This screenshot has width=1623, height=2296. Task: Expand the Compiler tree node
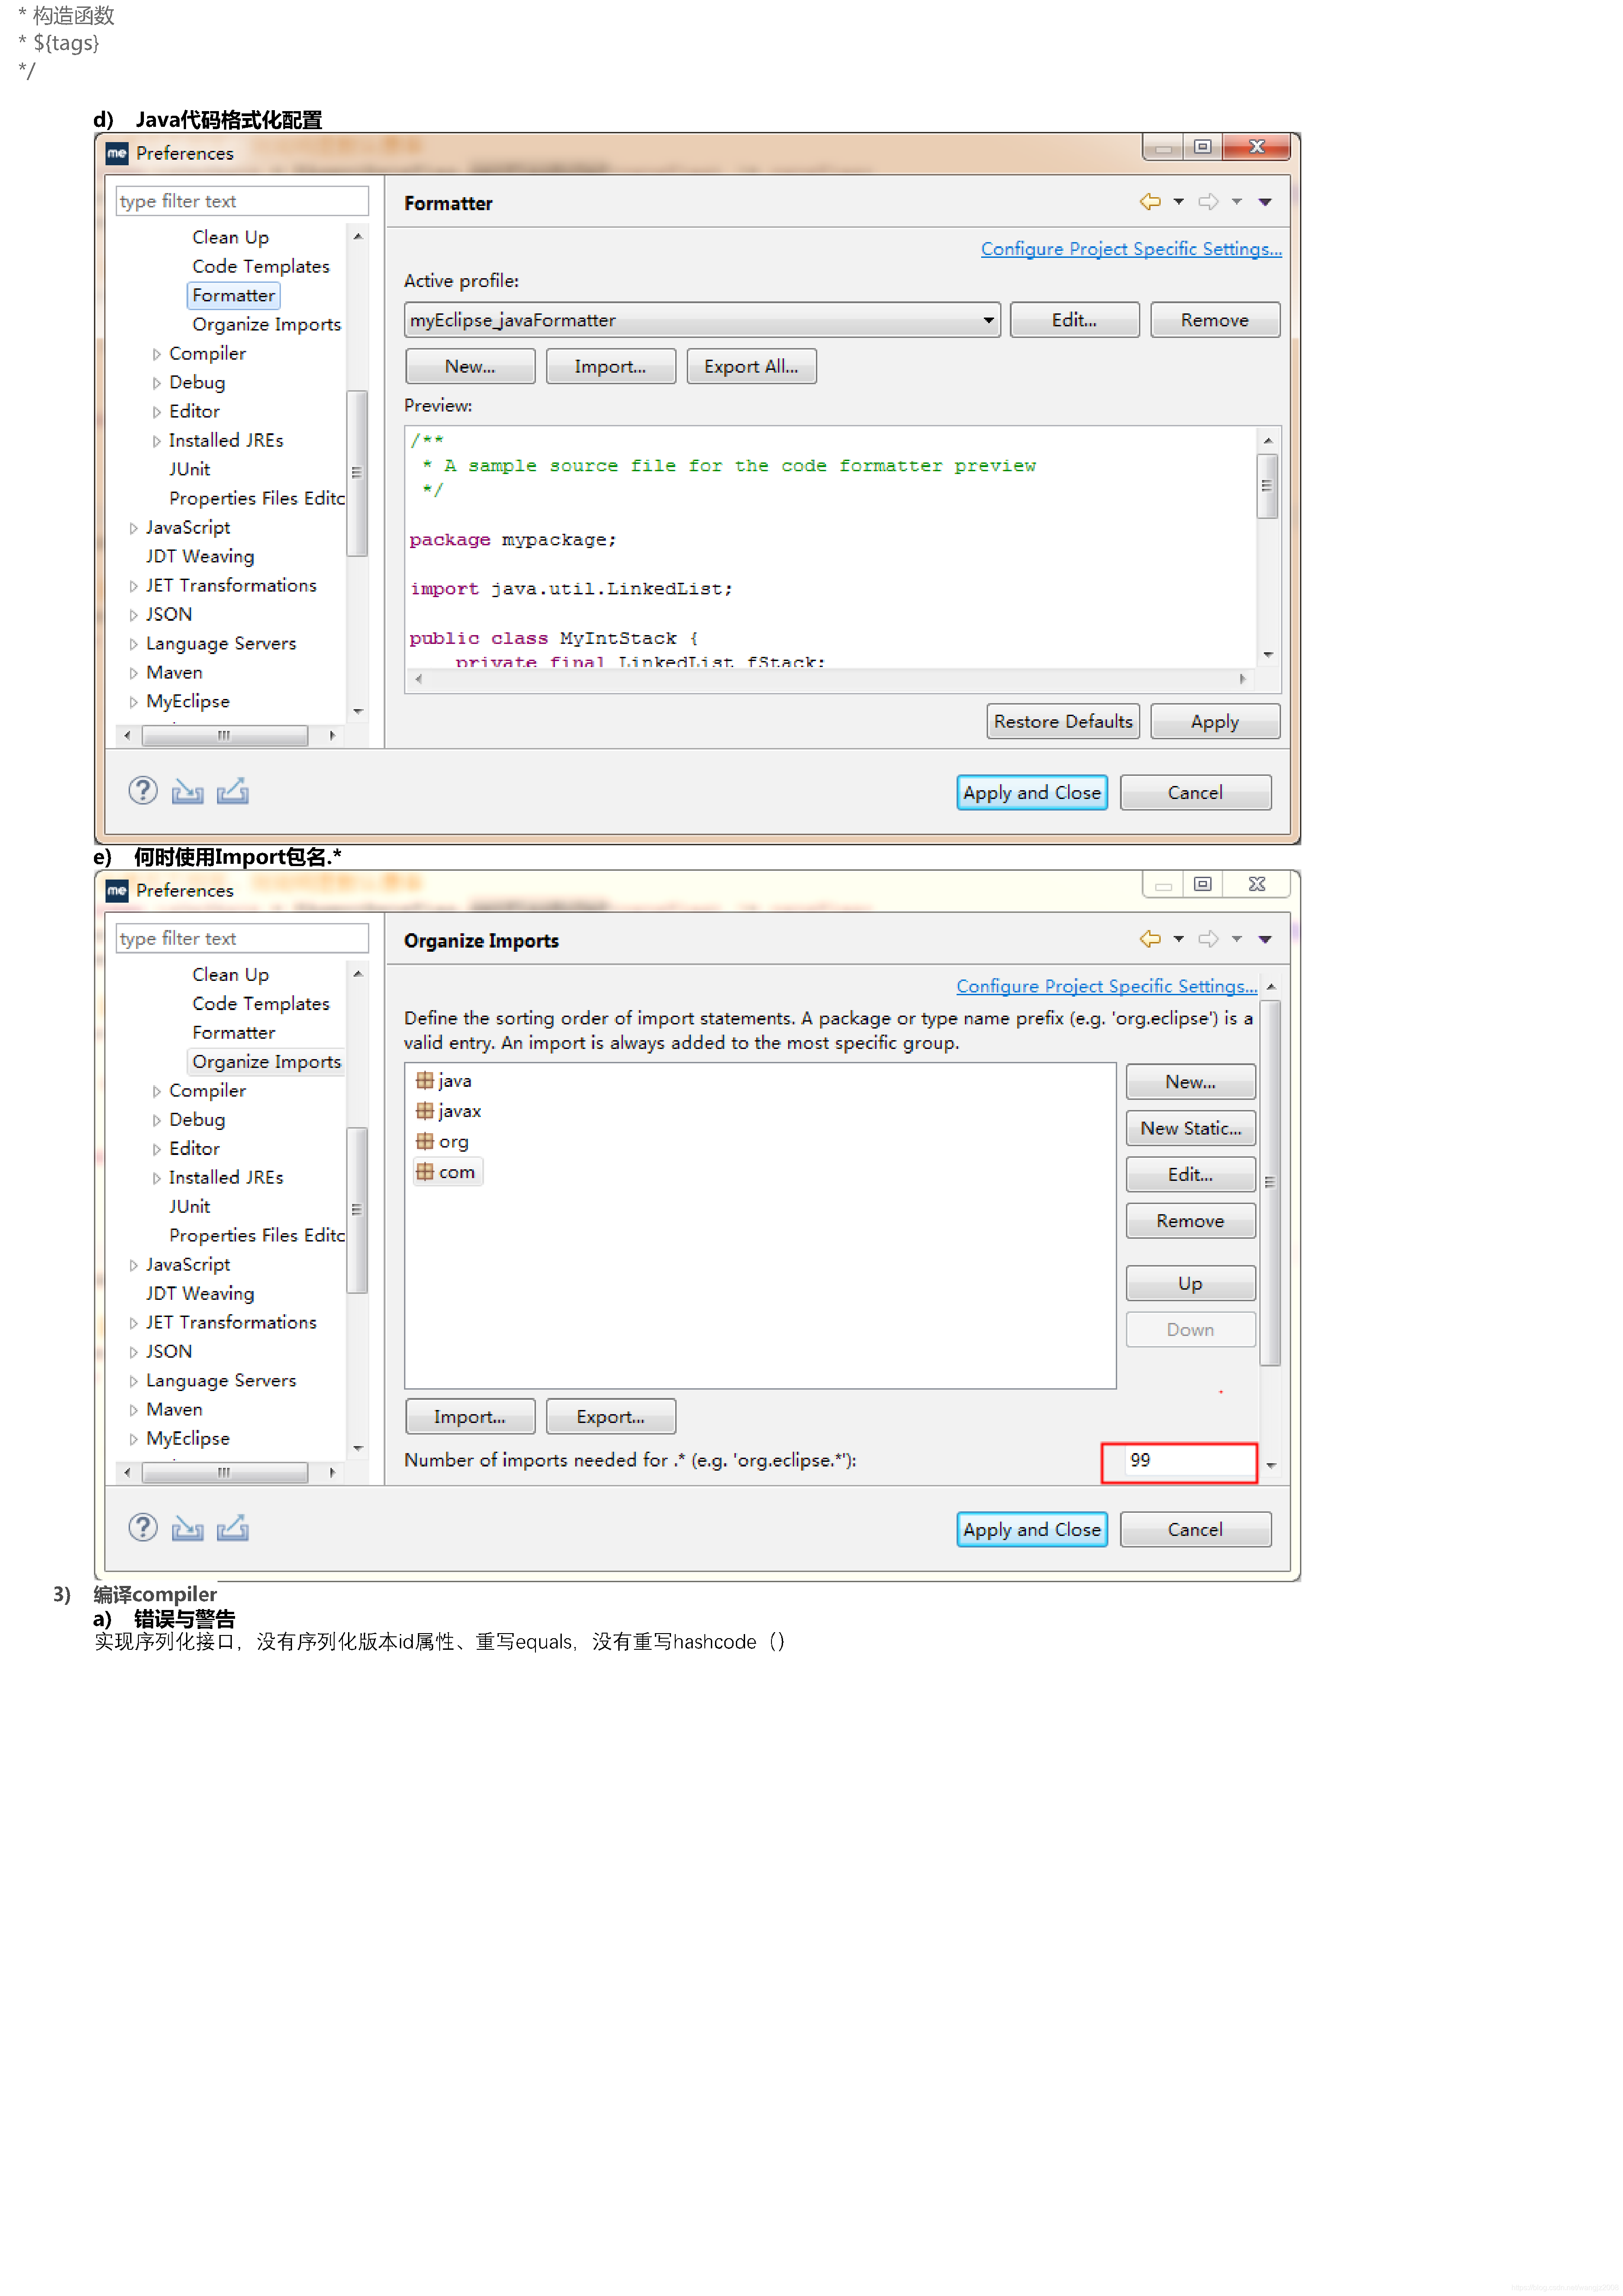coord(157,353)
